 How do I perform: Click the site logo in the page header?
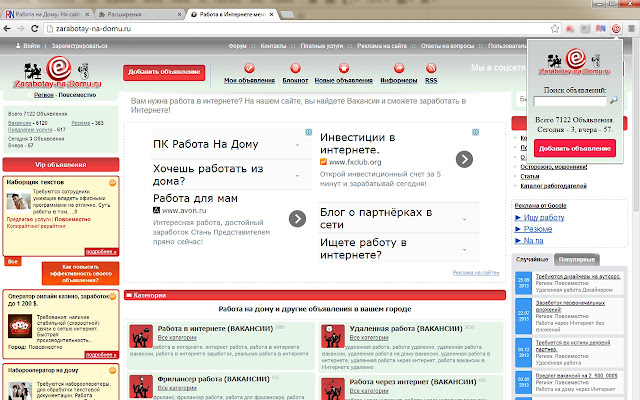pyautogui.click(x=59, y=73)
